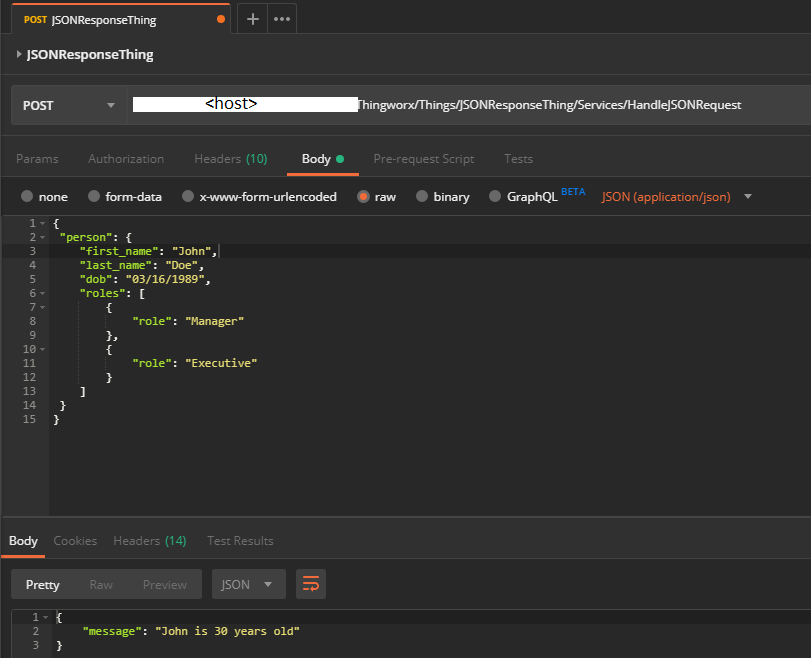Toggle the response wrap lines icon

pos(311,584)
